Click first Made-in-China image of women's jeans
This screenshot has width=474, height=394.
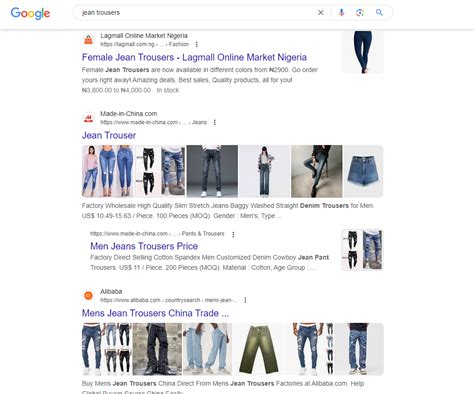coord(108,171)
